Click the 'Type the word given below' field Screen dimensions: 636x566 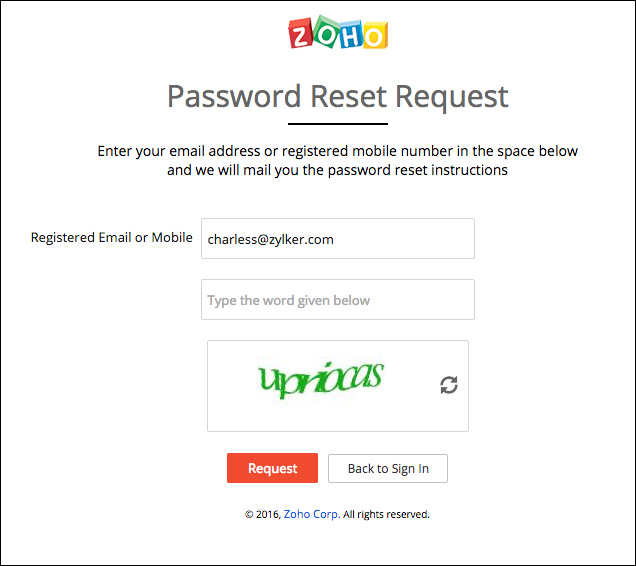click(x=337, y=300)
